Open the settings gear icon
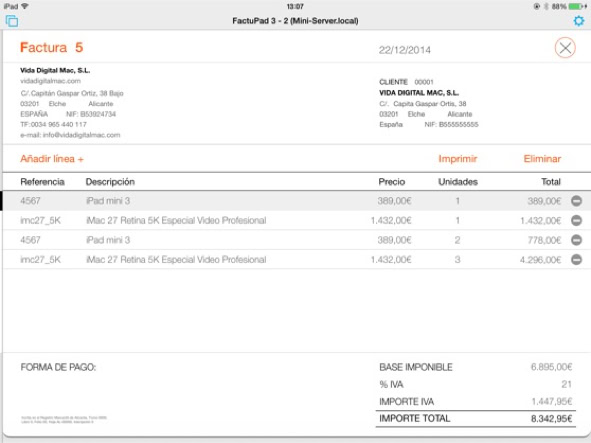591x443 pixels. [579, 21]
